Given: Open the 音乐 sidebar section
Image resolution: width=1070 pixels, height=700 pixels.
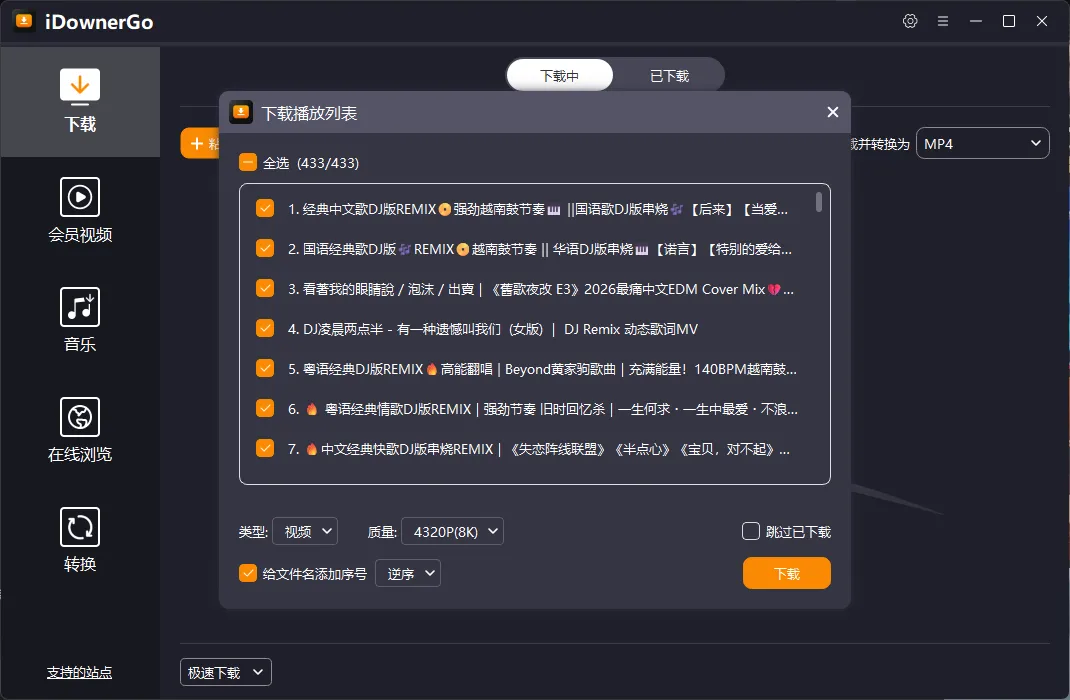Looking at the screenshot, I should [80, 320].
